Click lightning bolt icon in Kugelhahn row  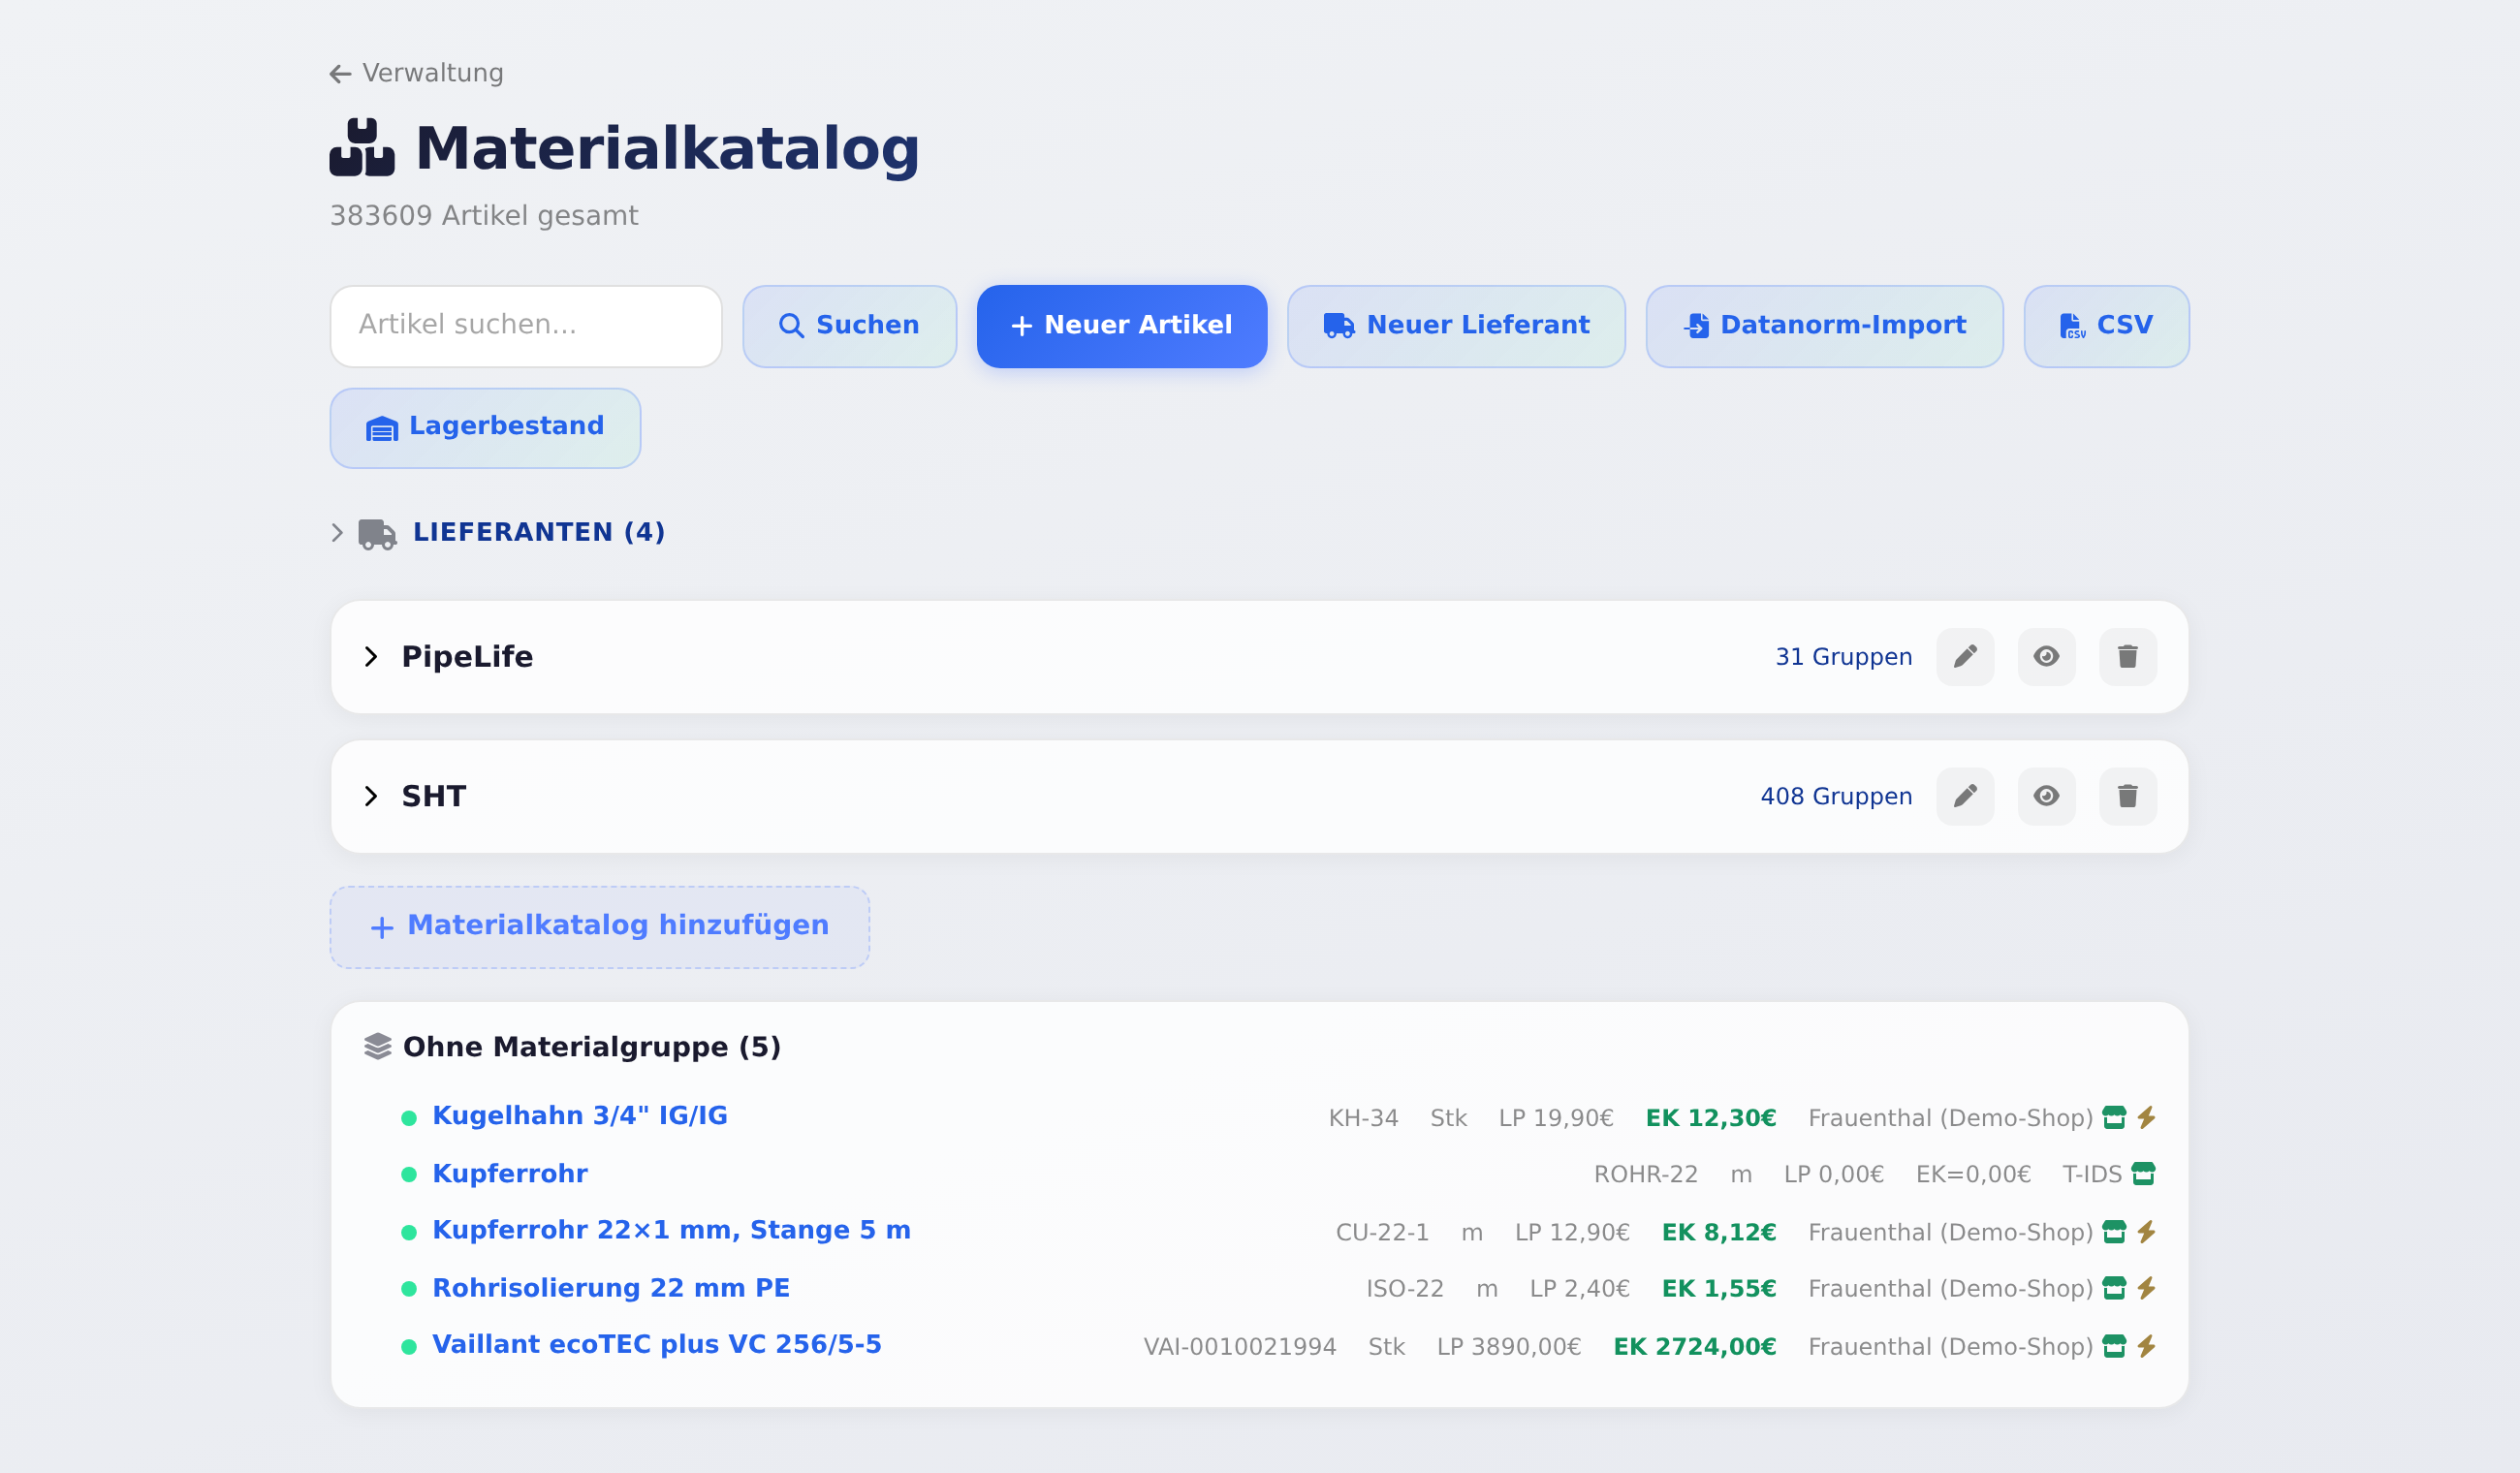coord(2146,1117)
